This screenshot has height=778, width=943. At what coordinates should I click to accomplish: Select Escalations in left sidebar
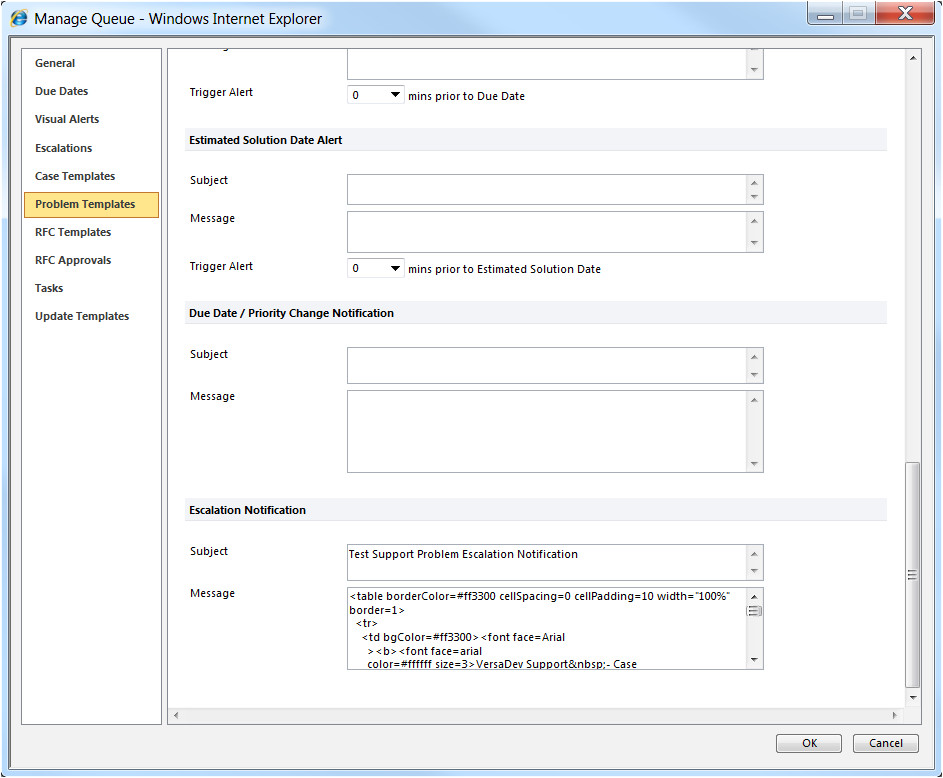pos(63,148)
